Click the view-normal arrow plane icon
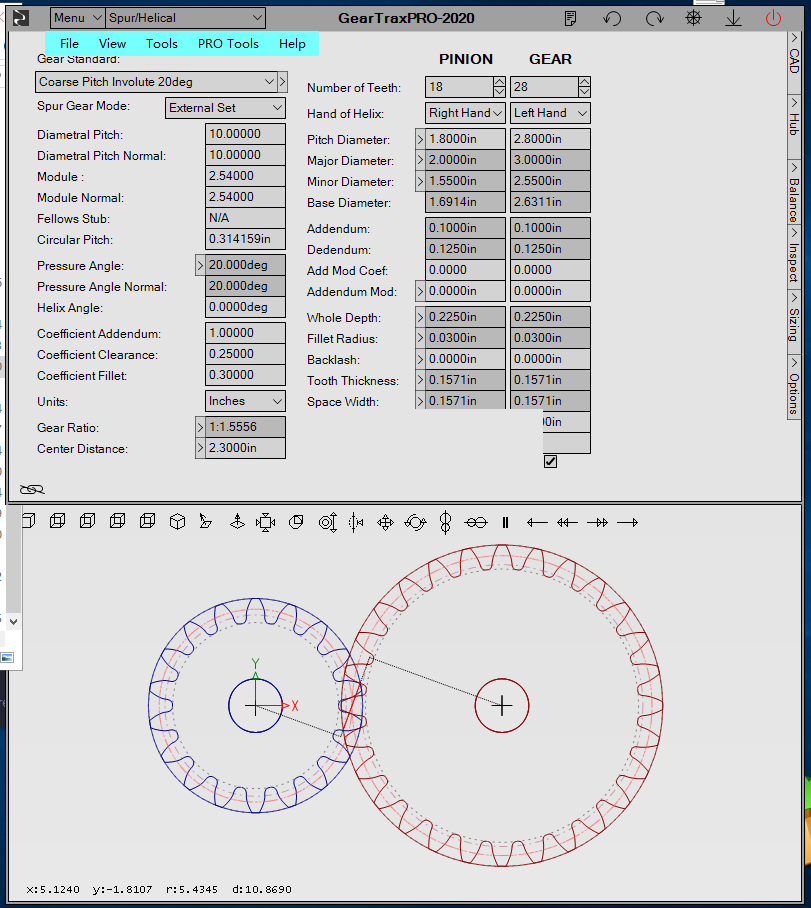Screen dimensions: 811x908 (x=205, y=522)
